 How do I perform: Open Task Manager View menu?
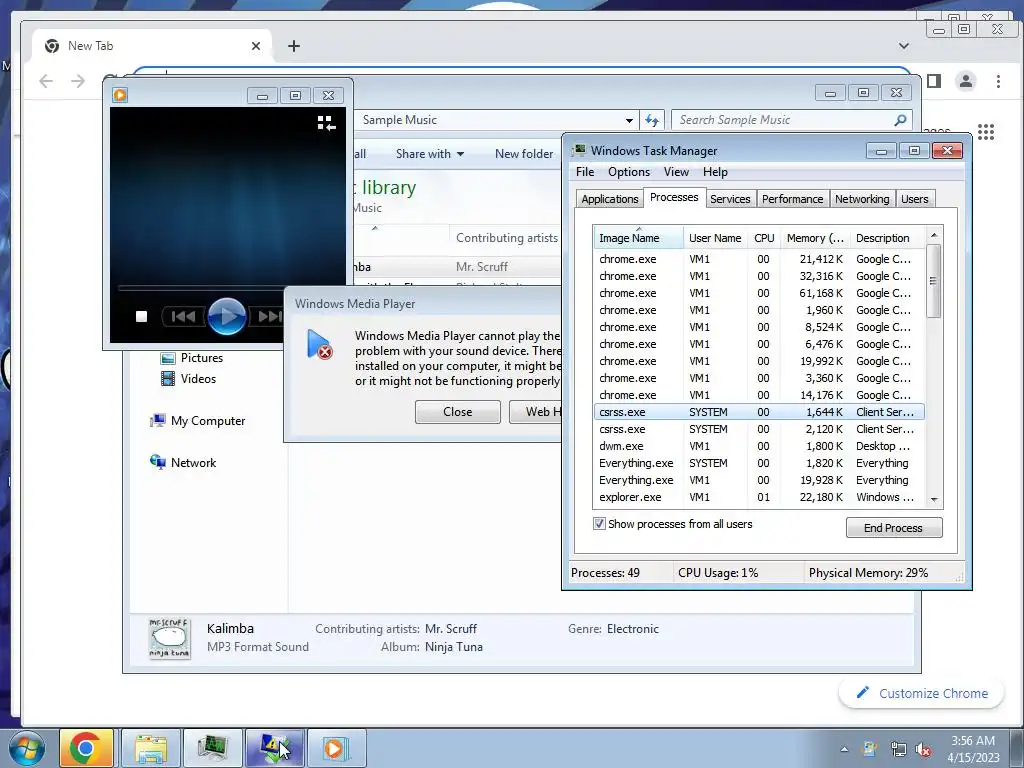pyautogui.click(x=676, y=172)
